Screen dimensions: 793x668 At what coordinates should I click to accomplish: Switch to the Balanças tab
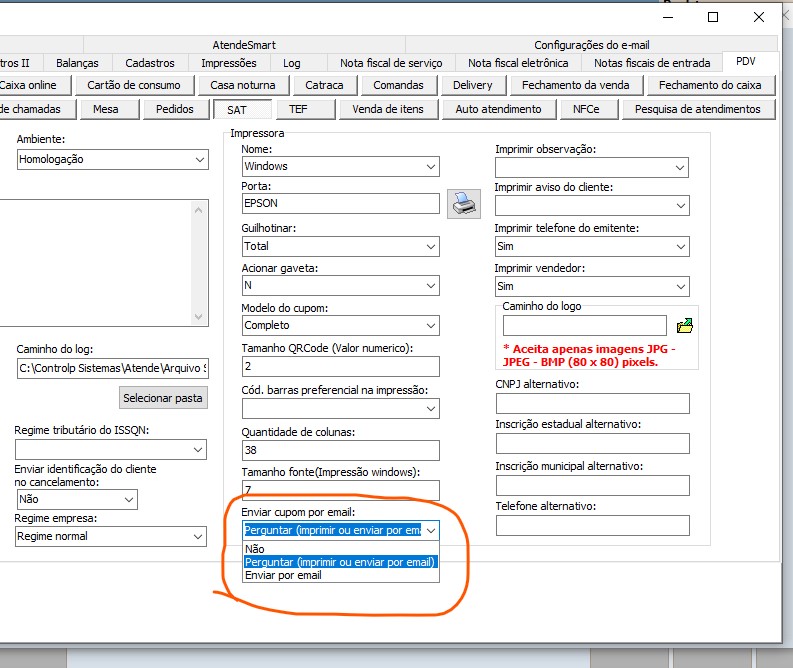77,63
